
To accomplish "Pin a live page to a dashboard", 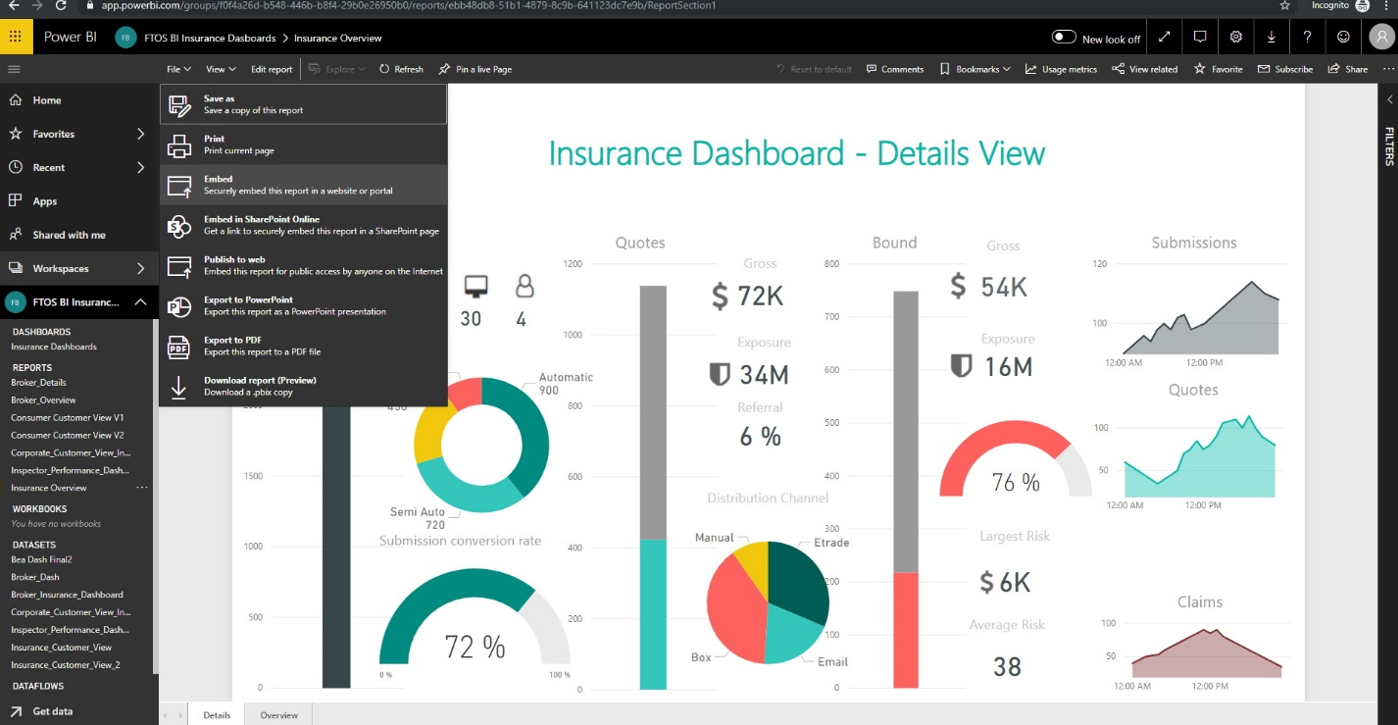I will click(x=475, y=69).
